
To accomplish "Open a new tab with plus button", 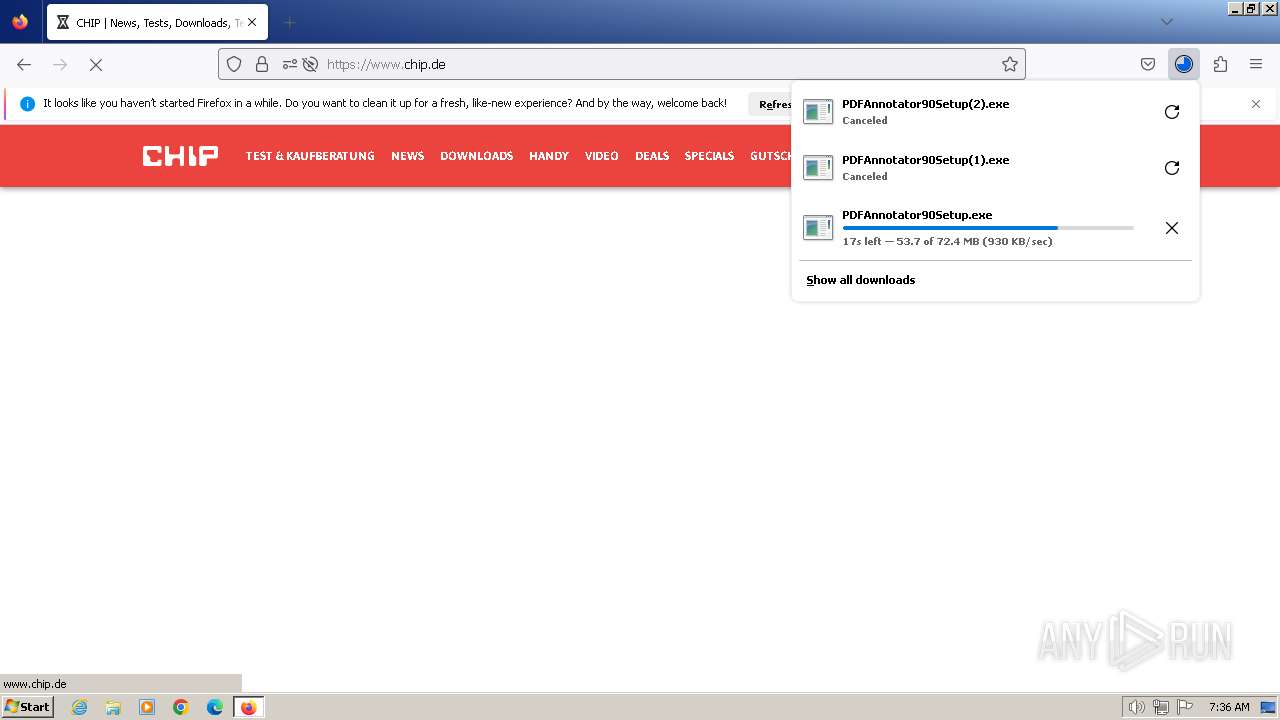I will 289,22.
